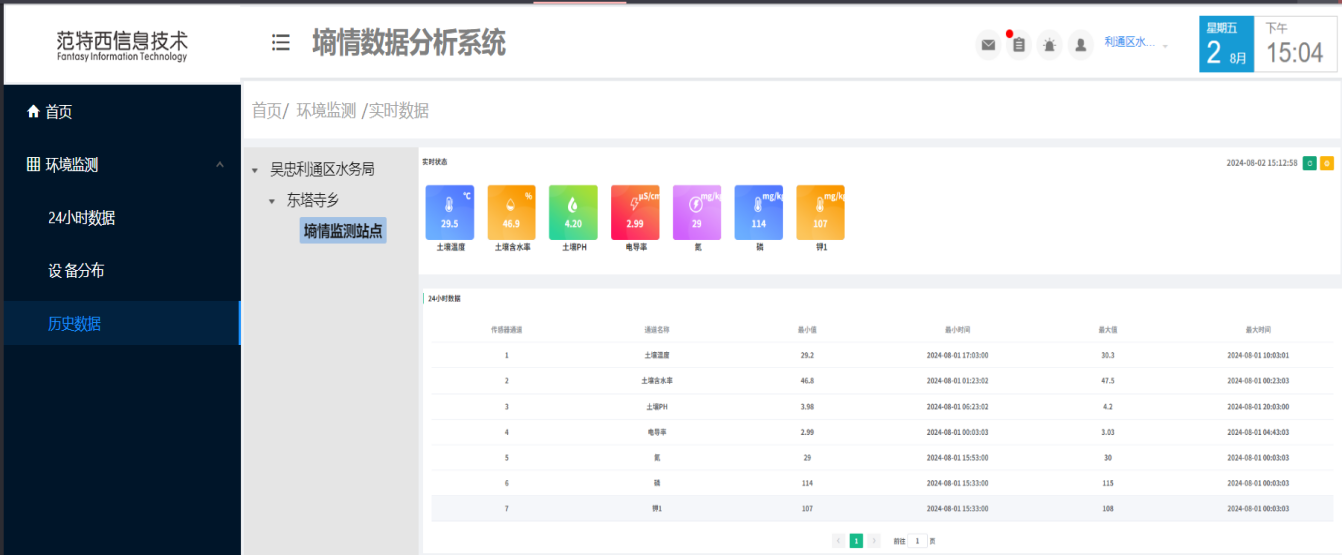The image size is (1342, 555).
Task: Click 土壤含水率 in the table's name column
Action: pos(657,381)
